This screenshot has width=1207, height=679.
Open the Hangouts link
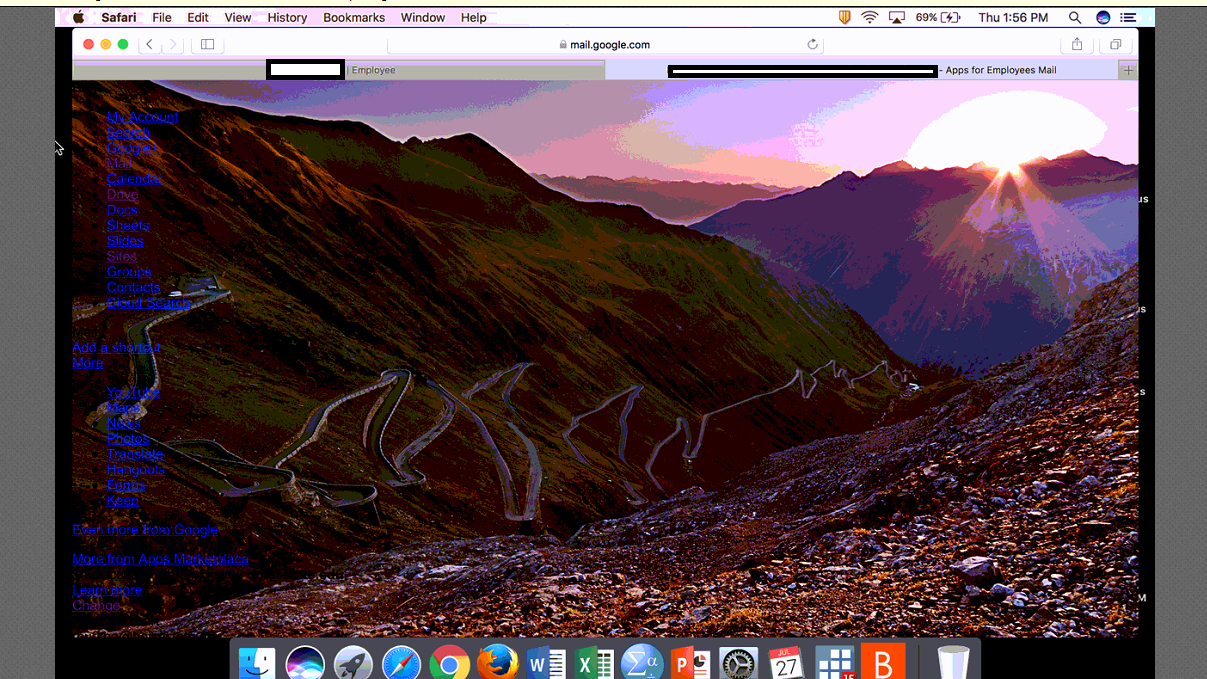pos(136,469)
